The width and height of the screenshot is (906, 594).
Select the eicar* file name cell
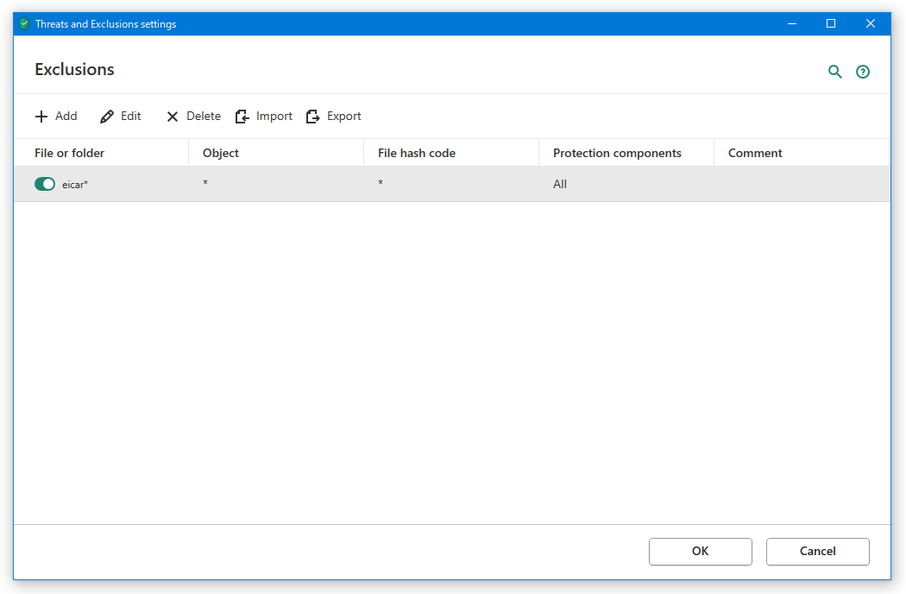click(75, 185)
